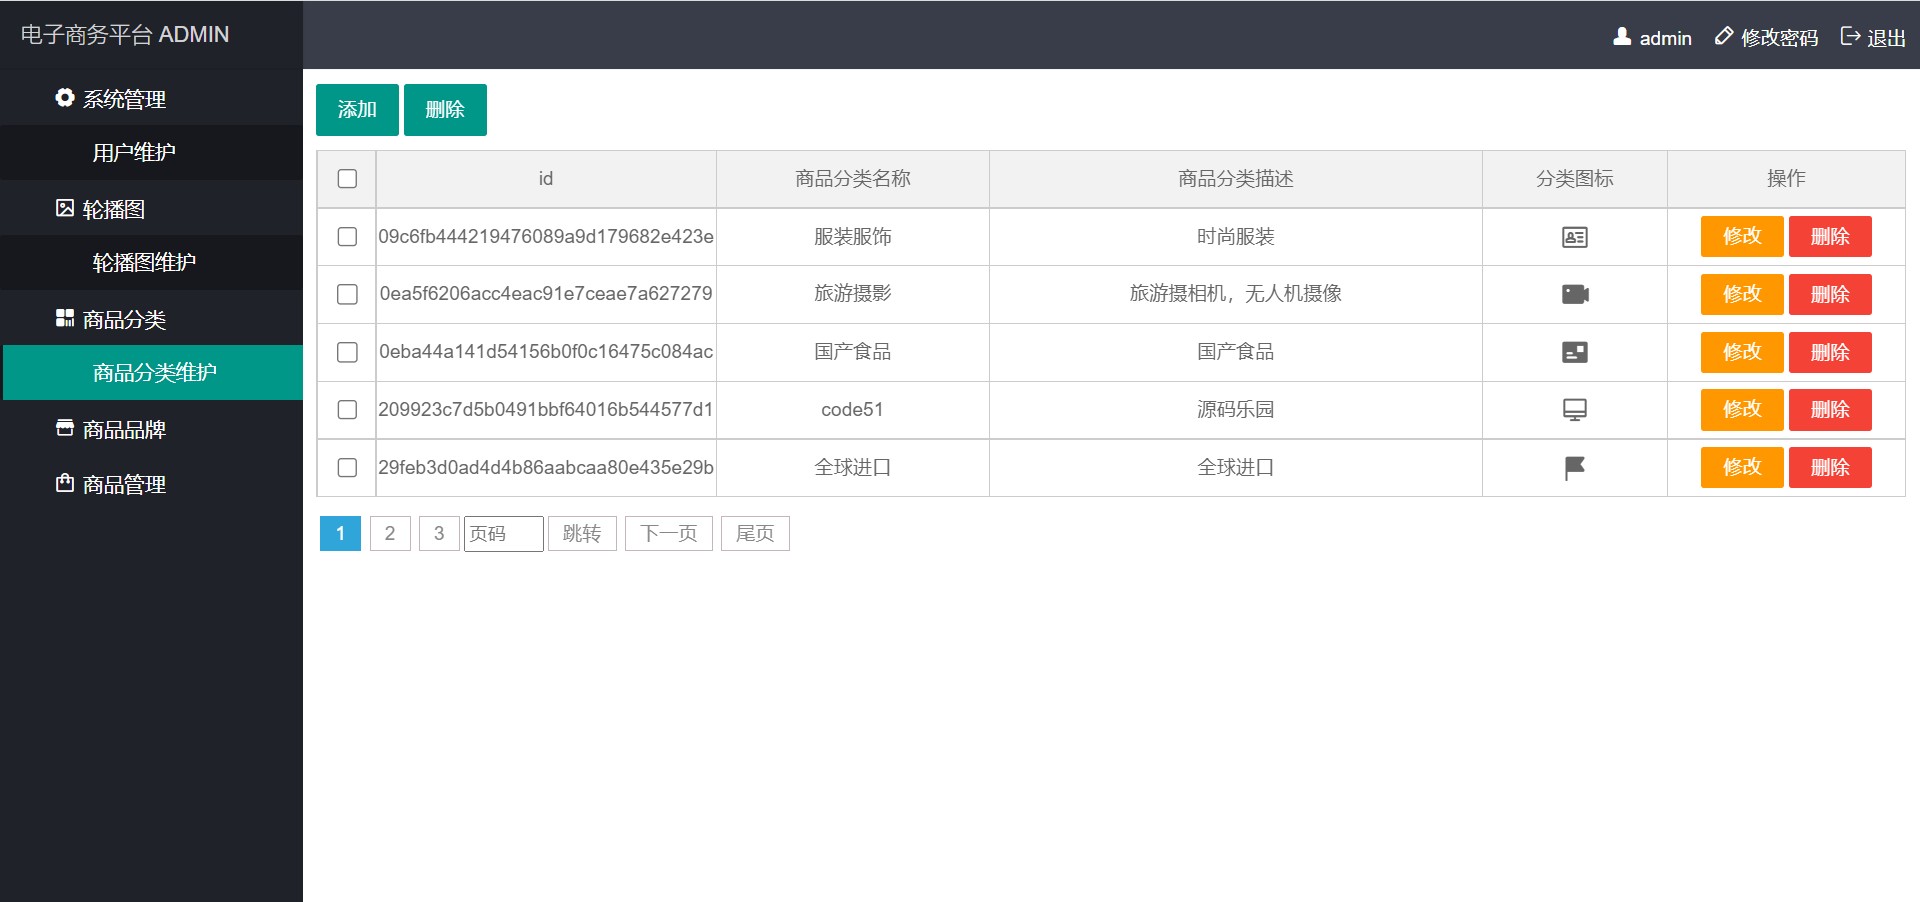Screen dimensions: 1920x902
Task: Go to page 3 in pagination
Action: click(x=439, y=533)
